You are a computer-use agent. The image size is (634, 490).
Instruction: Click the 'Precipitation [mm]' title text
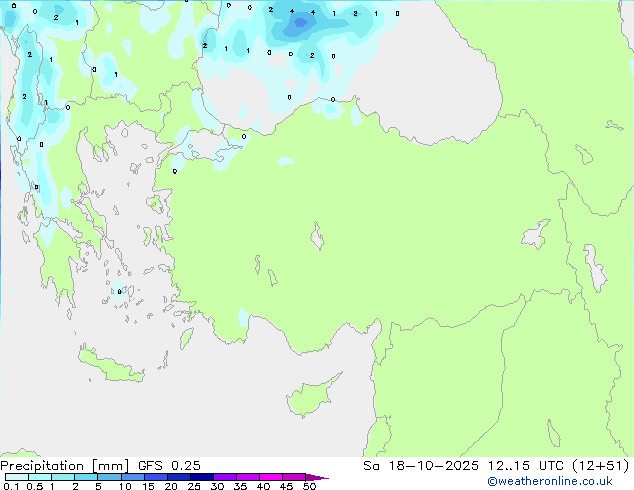pyautogui.click(x=64, y=466)
